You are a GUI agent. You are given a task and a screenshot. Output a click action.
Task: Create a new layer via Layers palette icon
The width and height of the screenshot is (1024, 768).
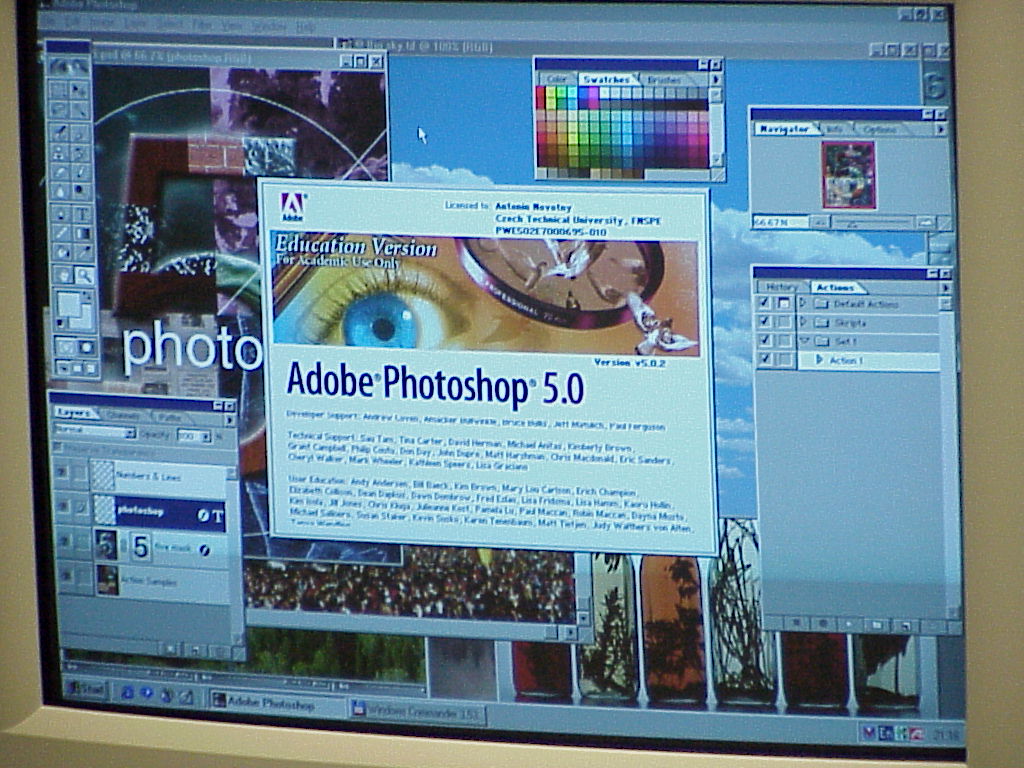point(195,649)
